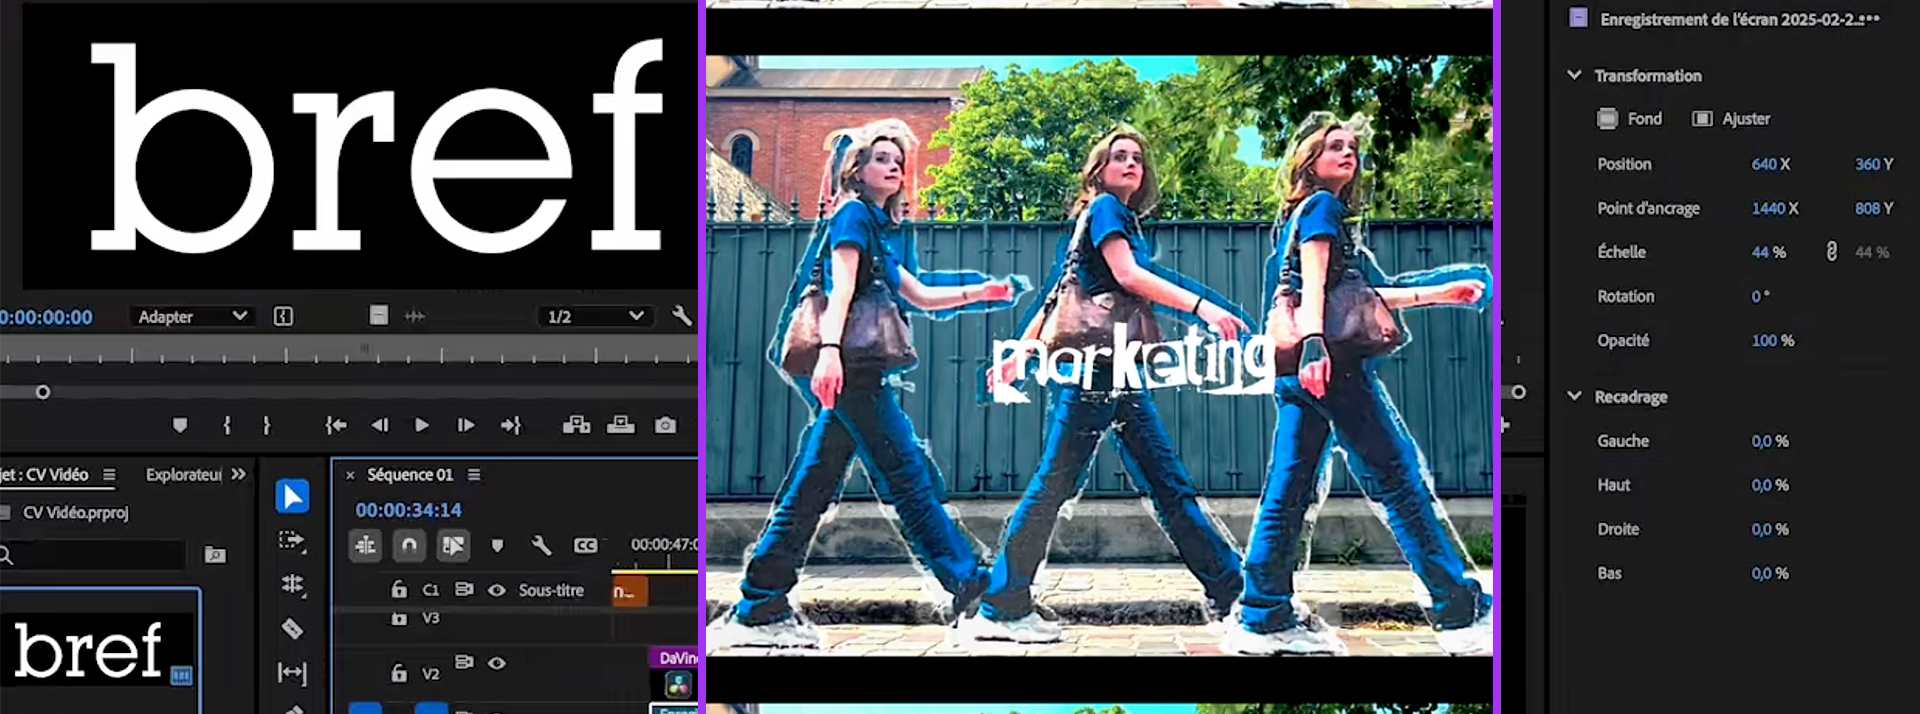Click the program monitor zoom scroll handle
This screenshot has height=714, width=1920.
point(1518,392)
